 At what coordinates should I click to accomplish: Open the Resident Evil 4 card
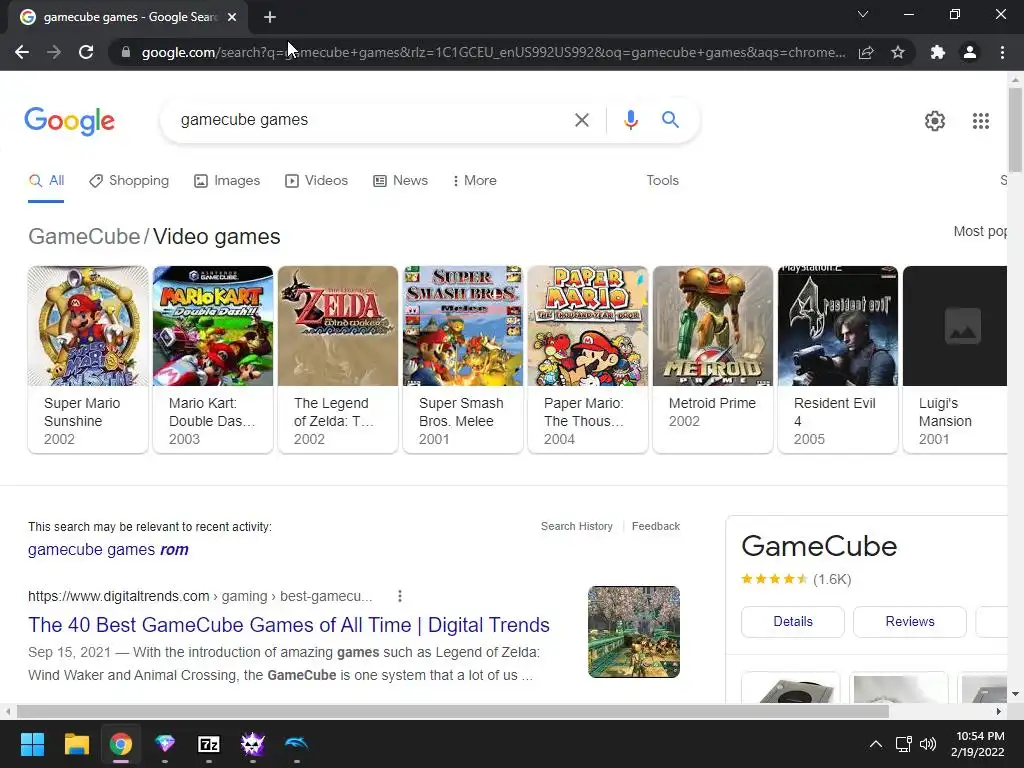[838, 359]
